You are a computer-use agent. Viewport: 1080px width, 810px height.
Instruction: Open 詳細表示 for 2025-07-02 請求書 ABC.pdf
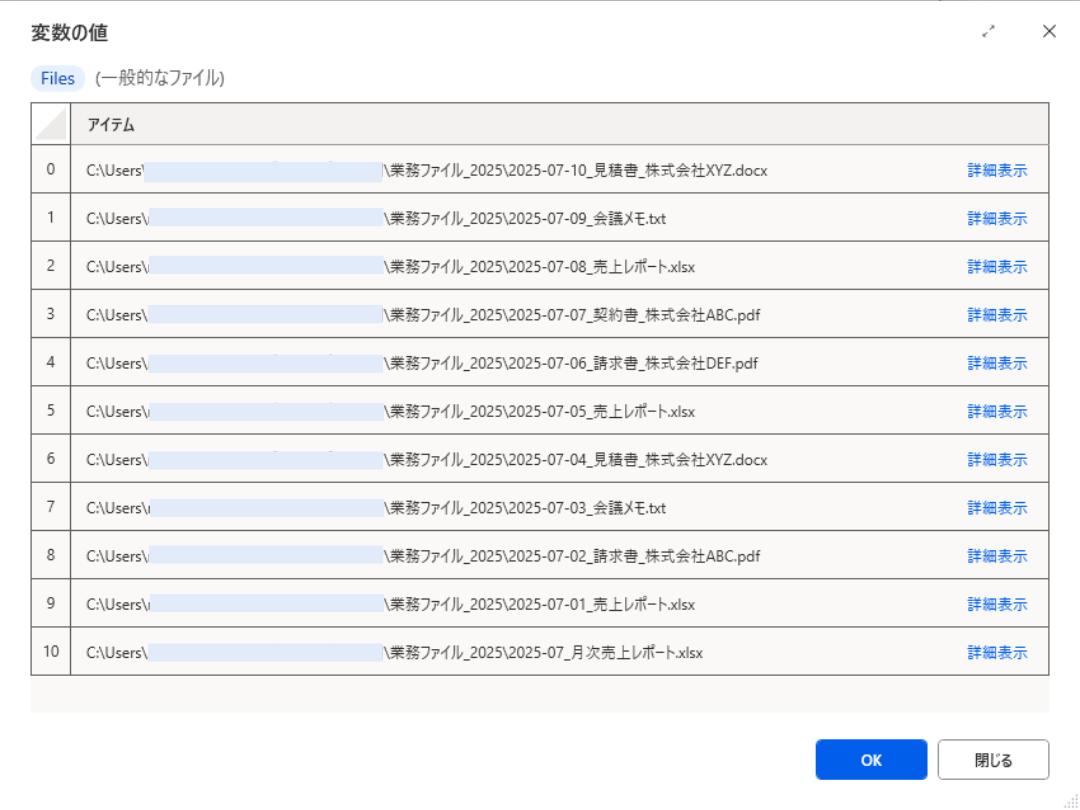point(997,556)
